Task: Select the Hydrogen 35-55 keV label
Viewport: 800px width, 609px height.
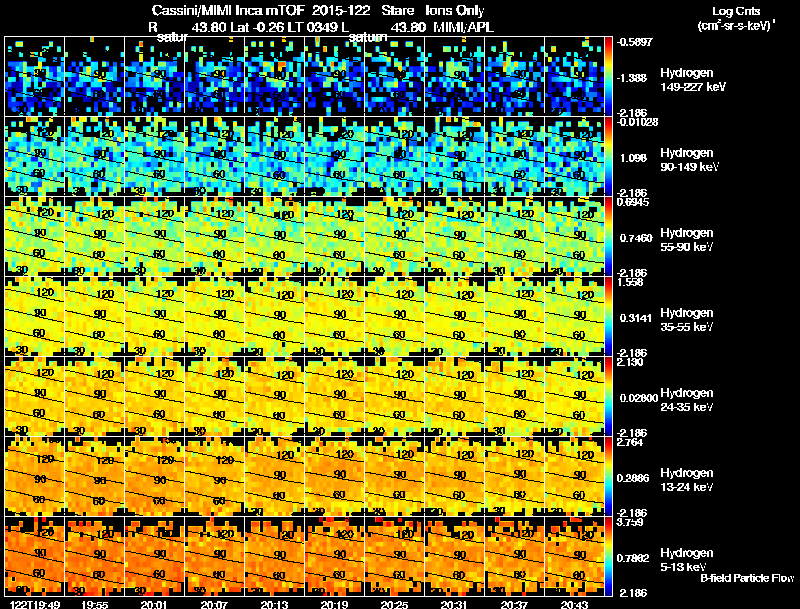Action: pos(687,320)
